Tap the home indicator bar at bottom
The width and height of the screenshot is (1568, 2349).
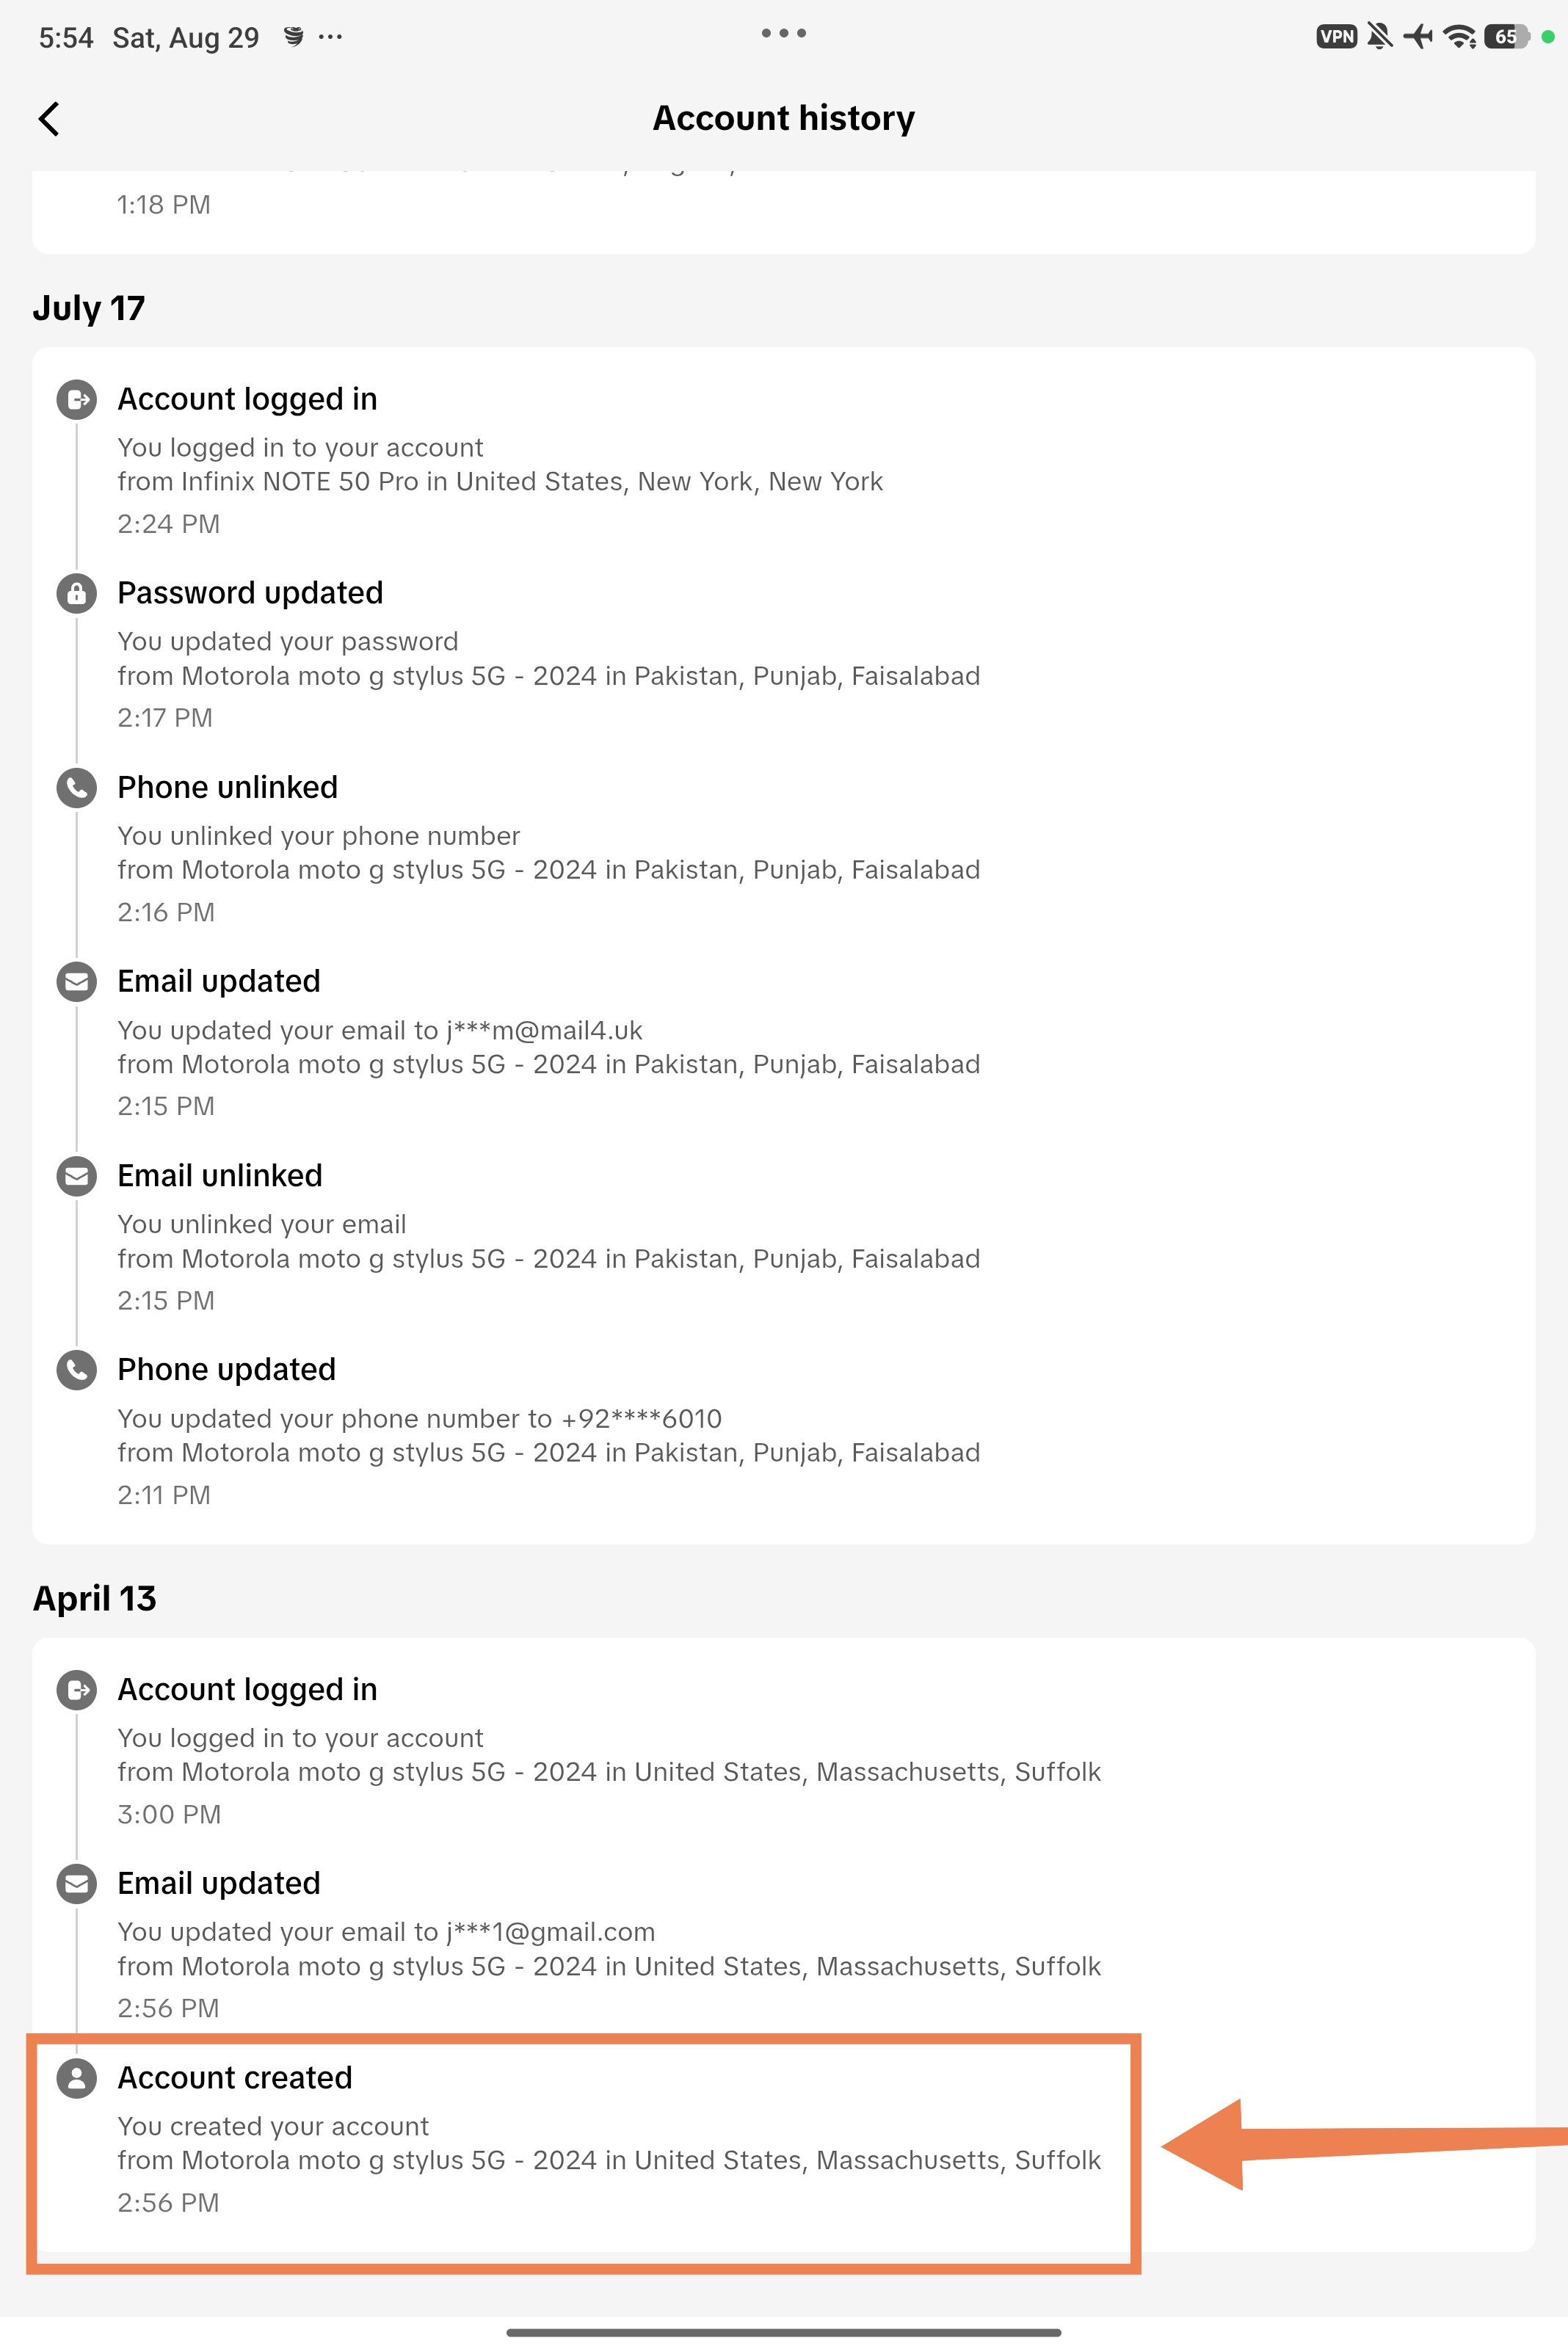tap(783, 2333)
